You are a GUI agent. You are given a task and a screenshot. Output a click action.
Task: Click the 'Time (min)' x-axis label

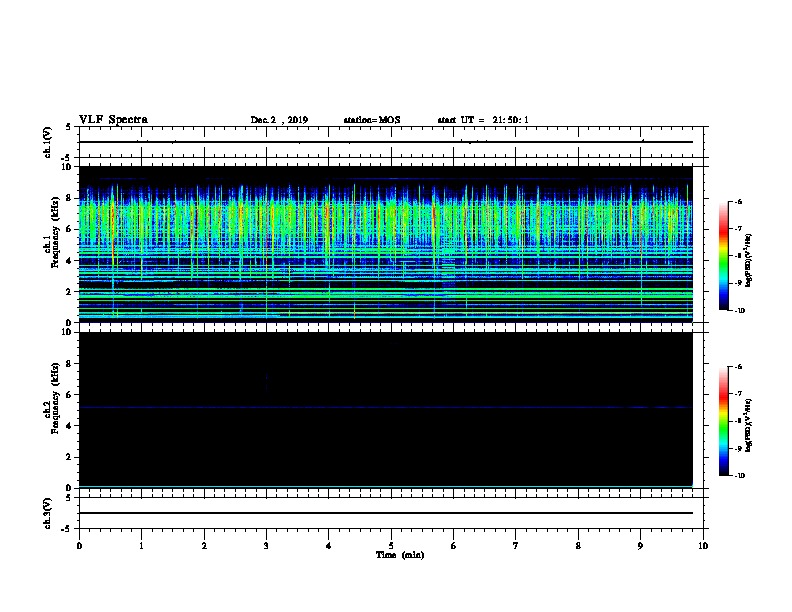tap(400, 555)
